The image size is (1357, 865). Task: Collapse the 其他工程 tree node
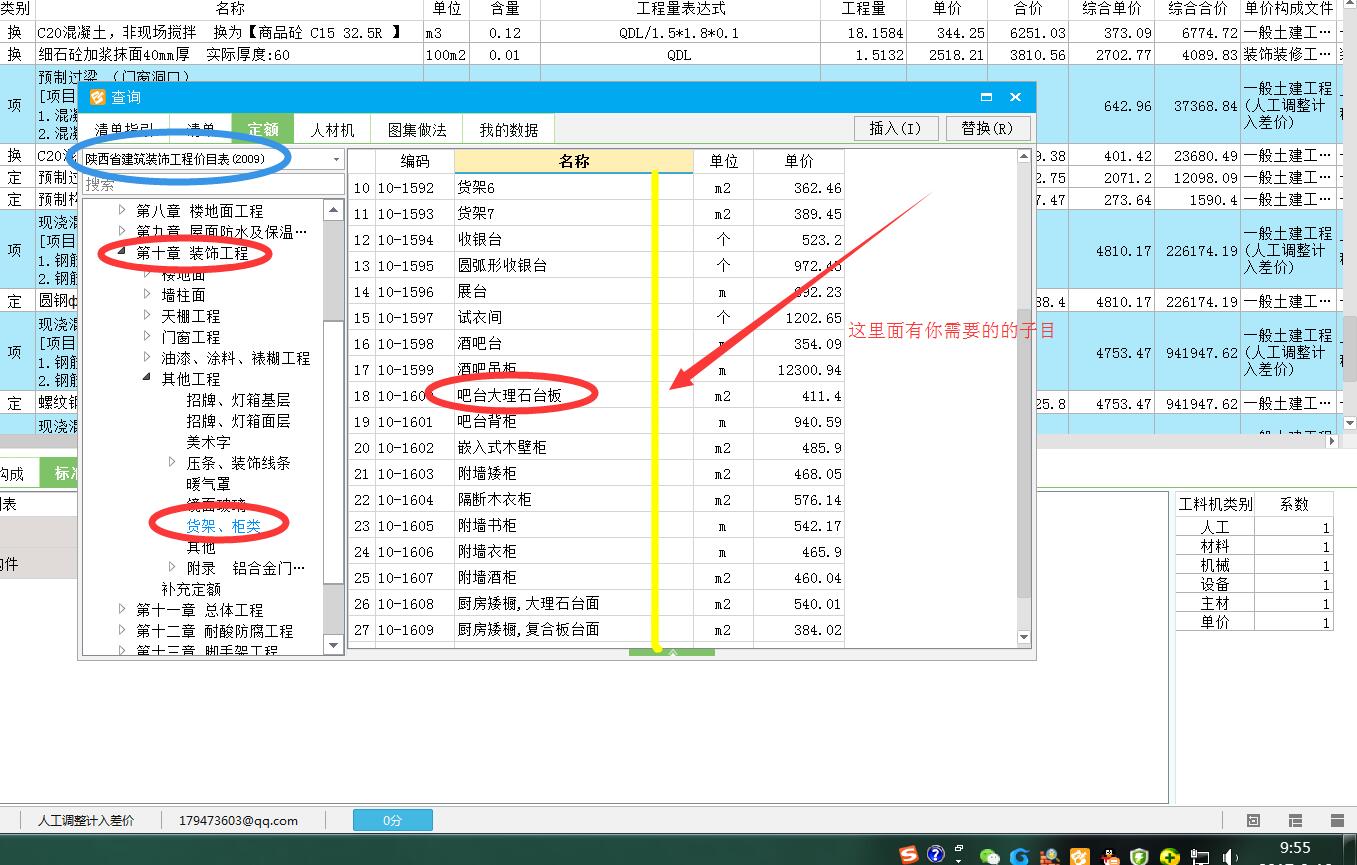148,379
